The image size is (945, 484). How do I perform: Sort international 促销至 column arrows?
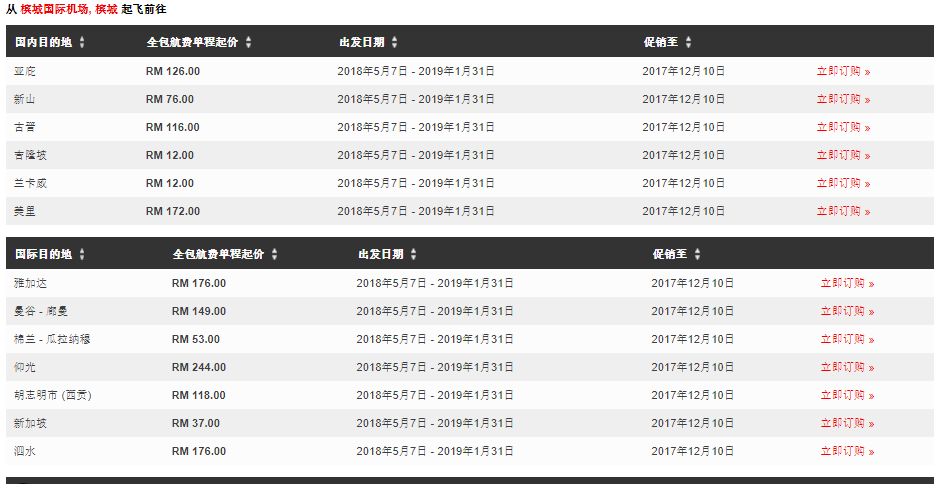[697, 254]
